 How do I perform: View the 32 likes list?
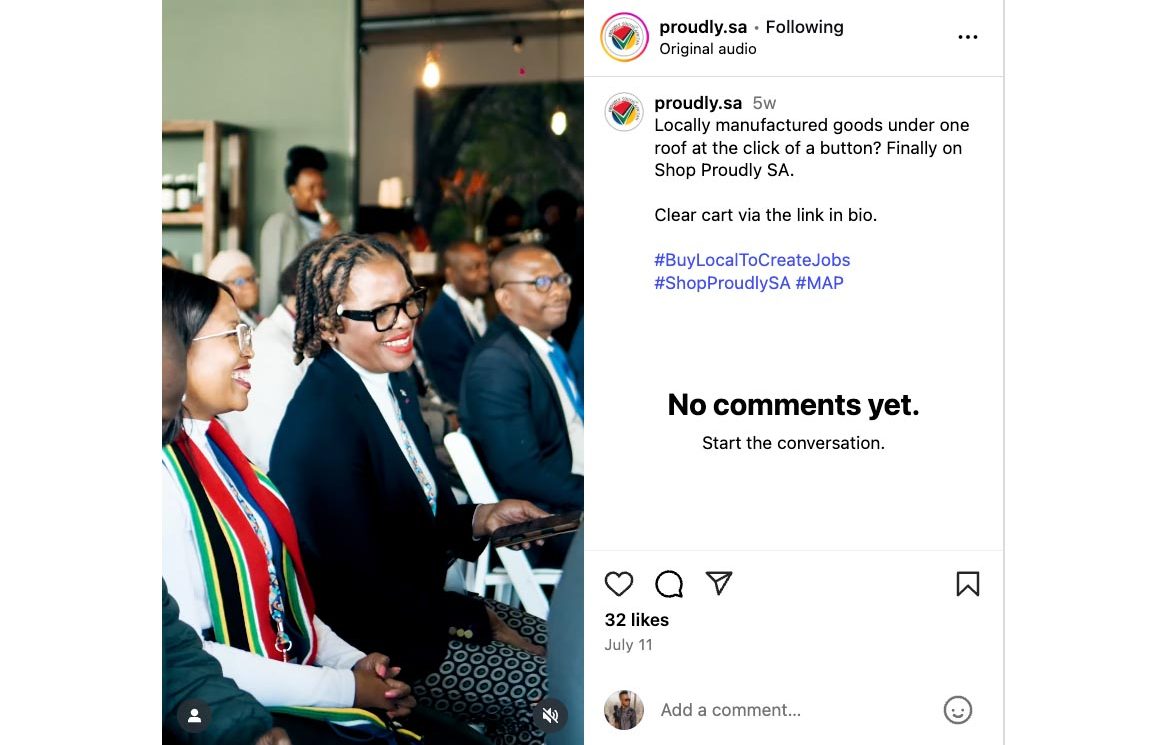pyautogui.click(x=636, y=620)
